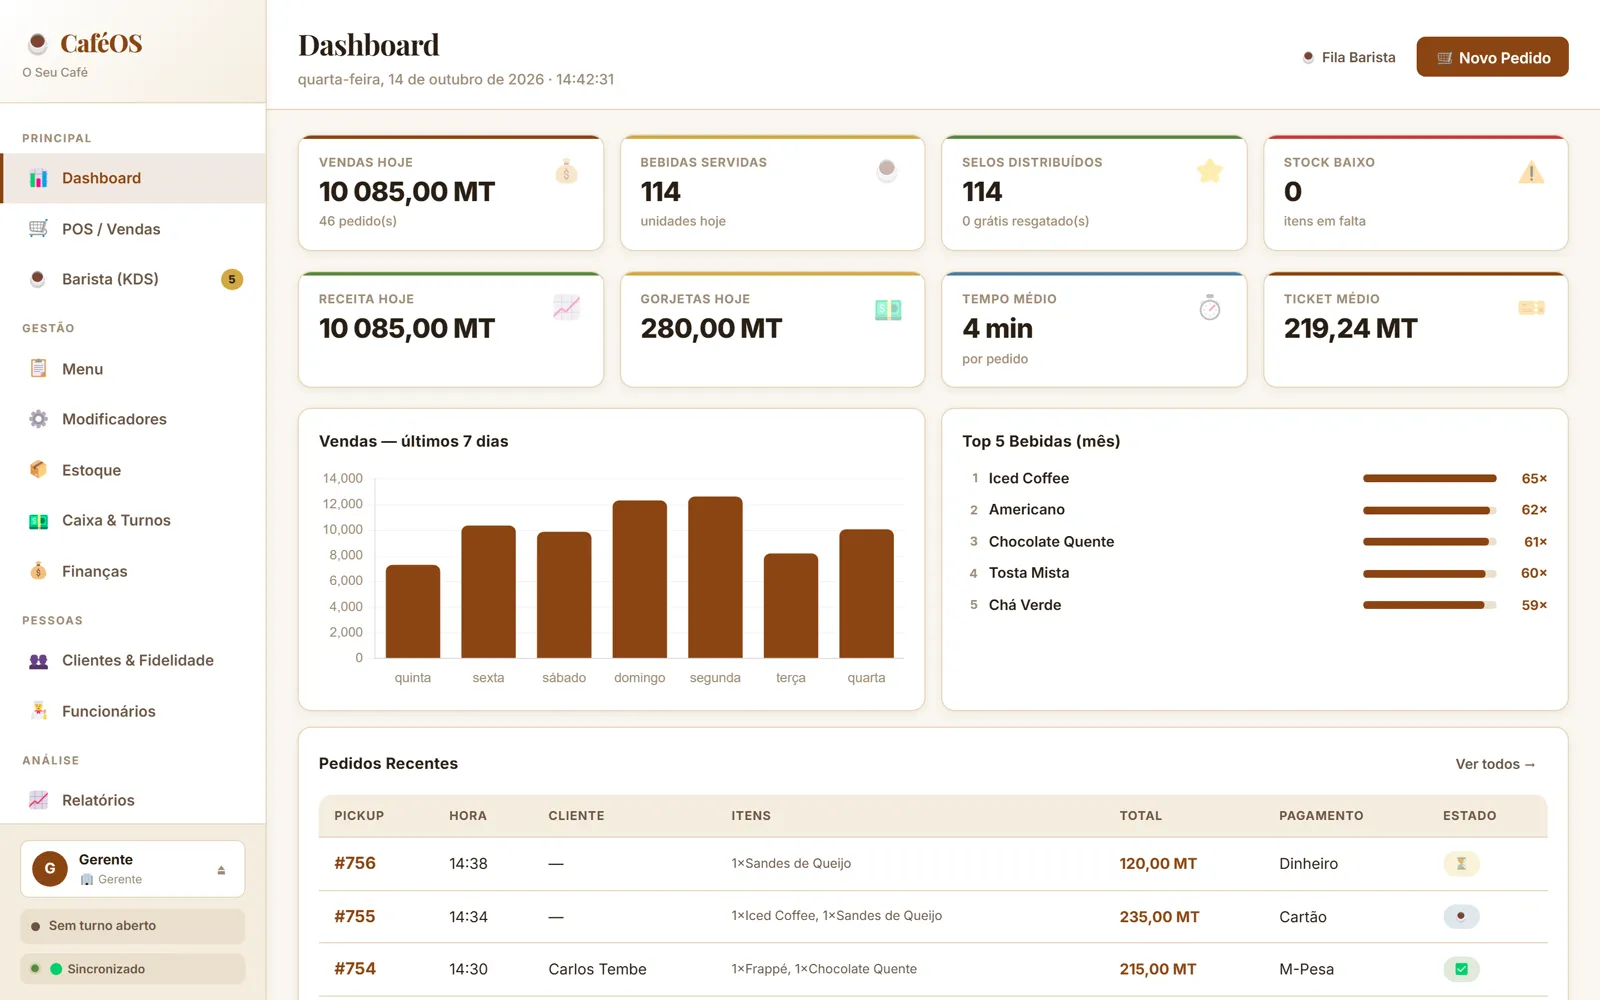
Task: Click the CaféOS coffee cup logo
Action: tap(38, 43)
